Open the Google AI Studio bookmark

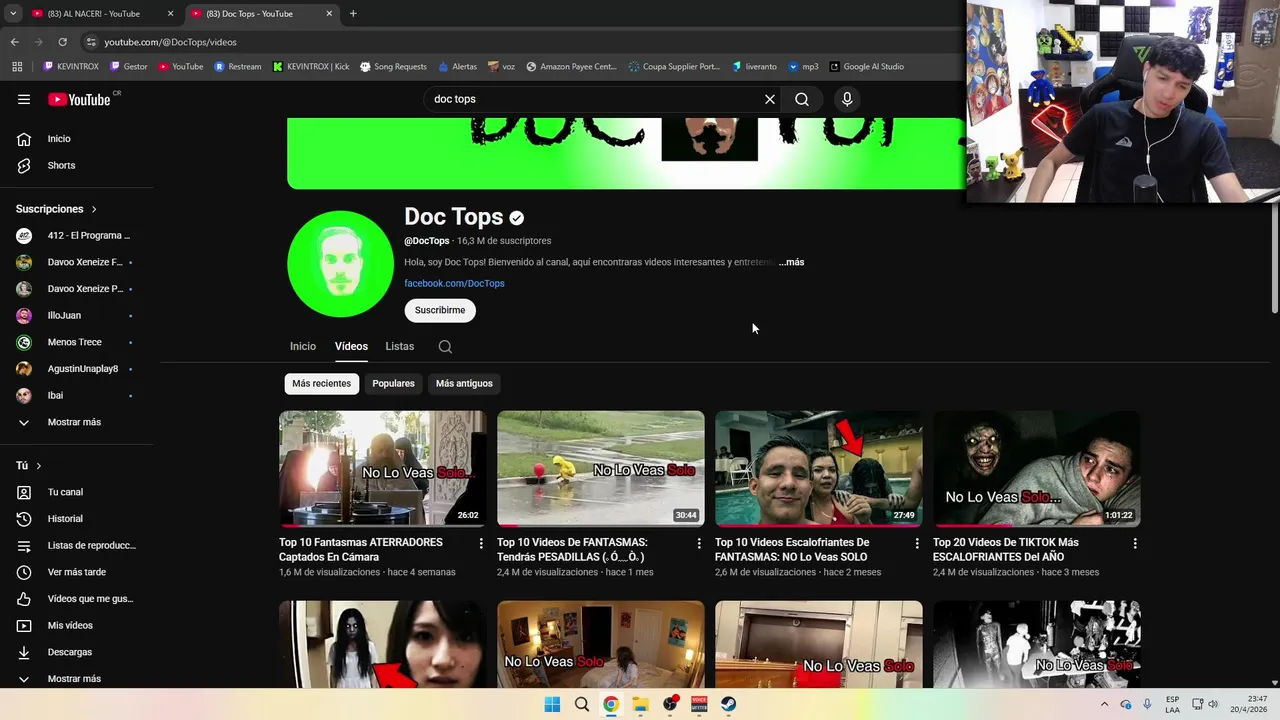866,67
